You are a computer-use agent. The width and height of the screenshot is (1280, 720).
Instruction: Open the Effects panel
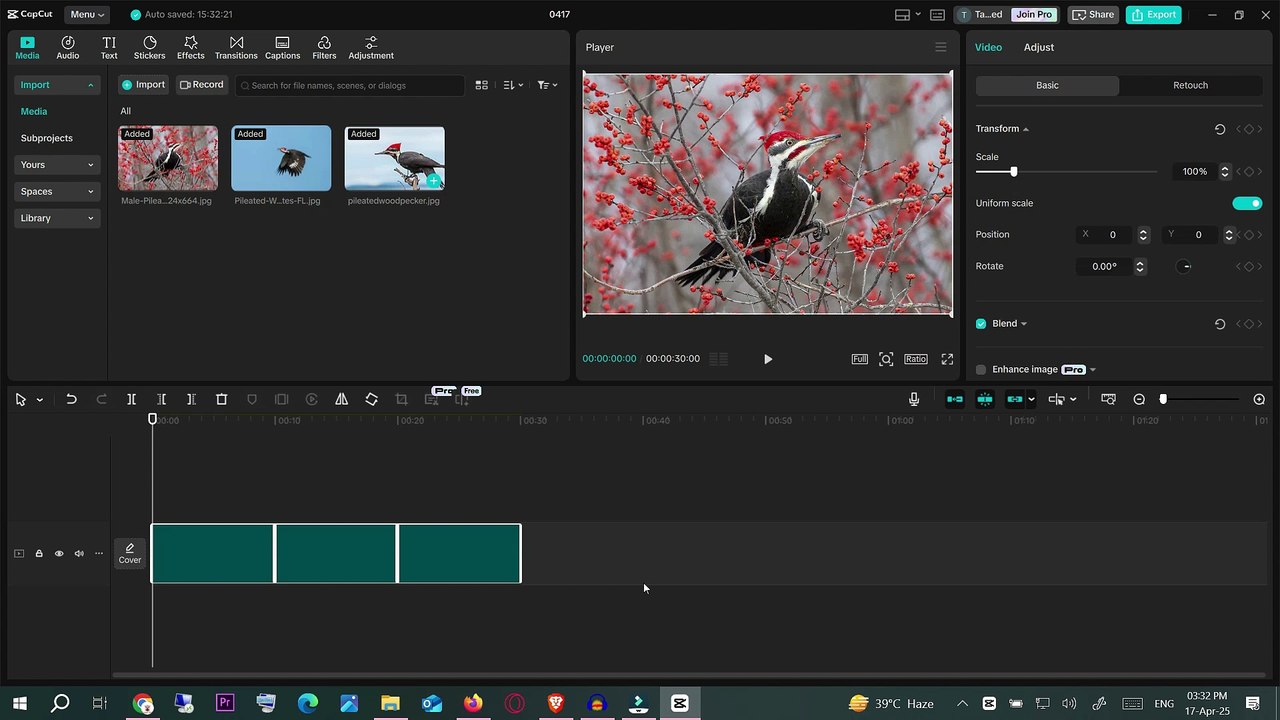tap(190, 47)
